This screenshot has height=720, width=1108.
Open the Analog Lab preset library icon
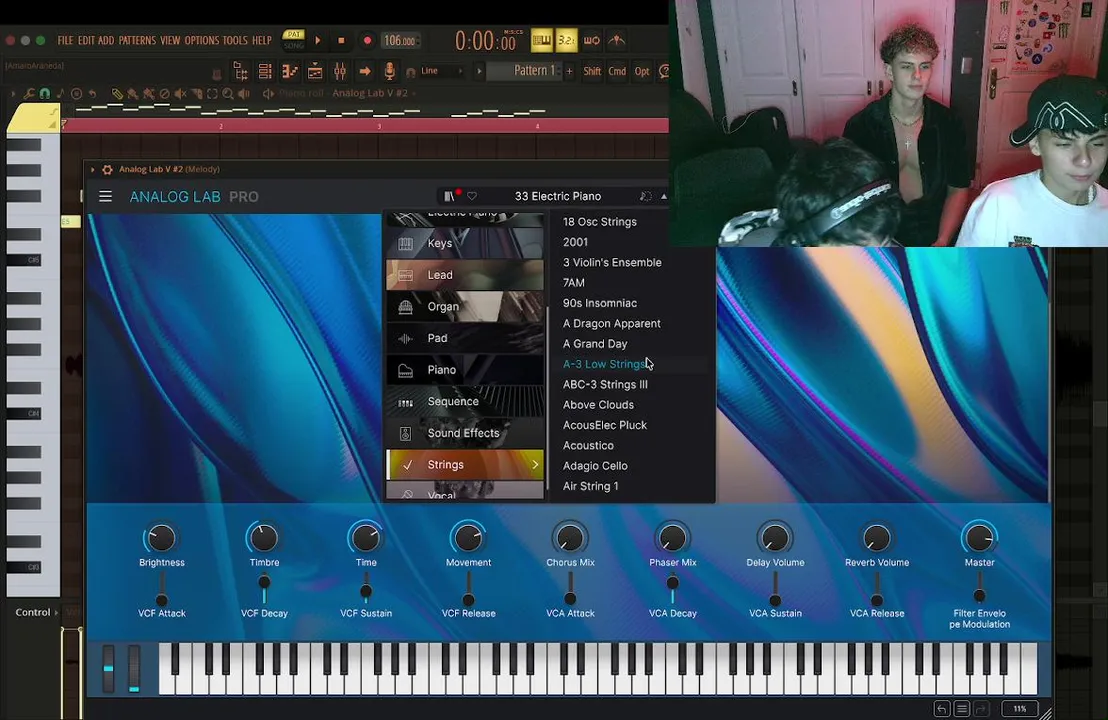coord(449,196)
